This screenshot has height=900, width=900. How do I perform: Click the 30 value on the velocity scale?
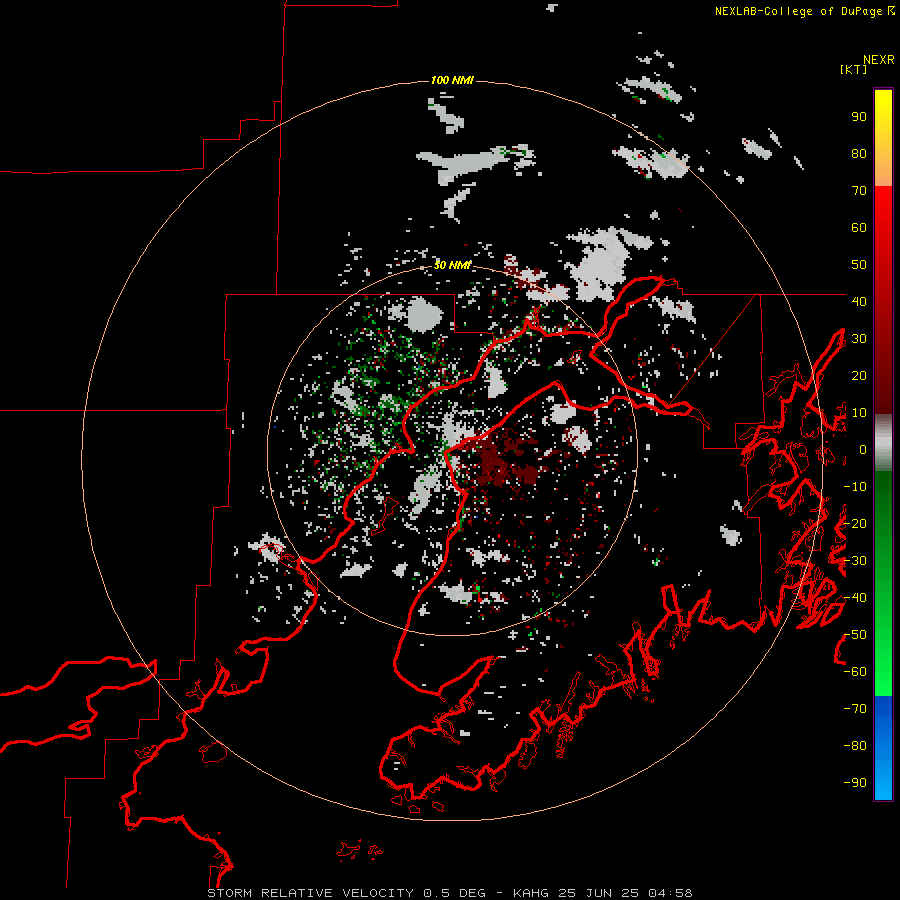tap(859, 339)
